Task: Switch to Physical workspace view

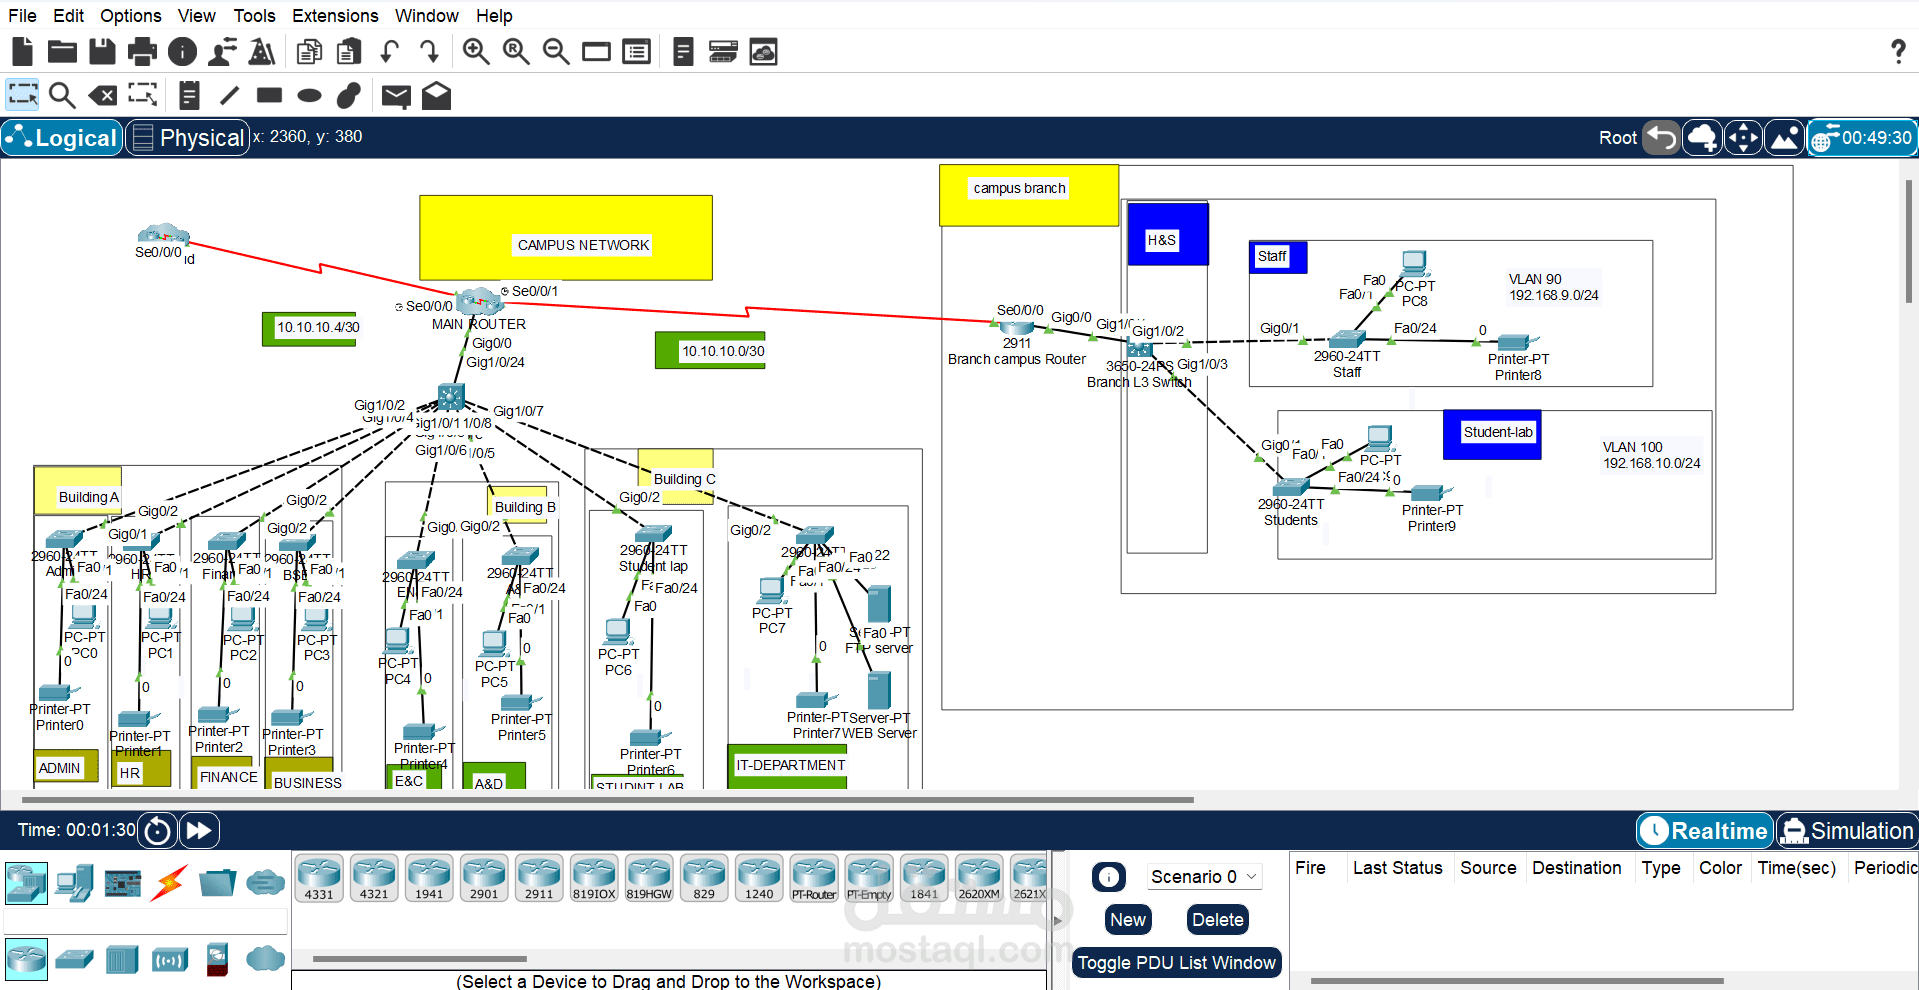Action: click(x=188, y=138)
